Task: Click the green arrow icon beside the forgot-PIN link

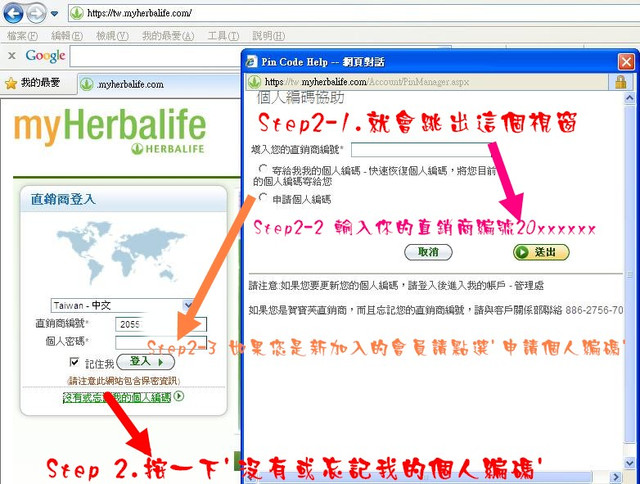Action: click(179, 396)
